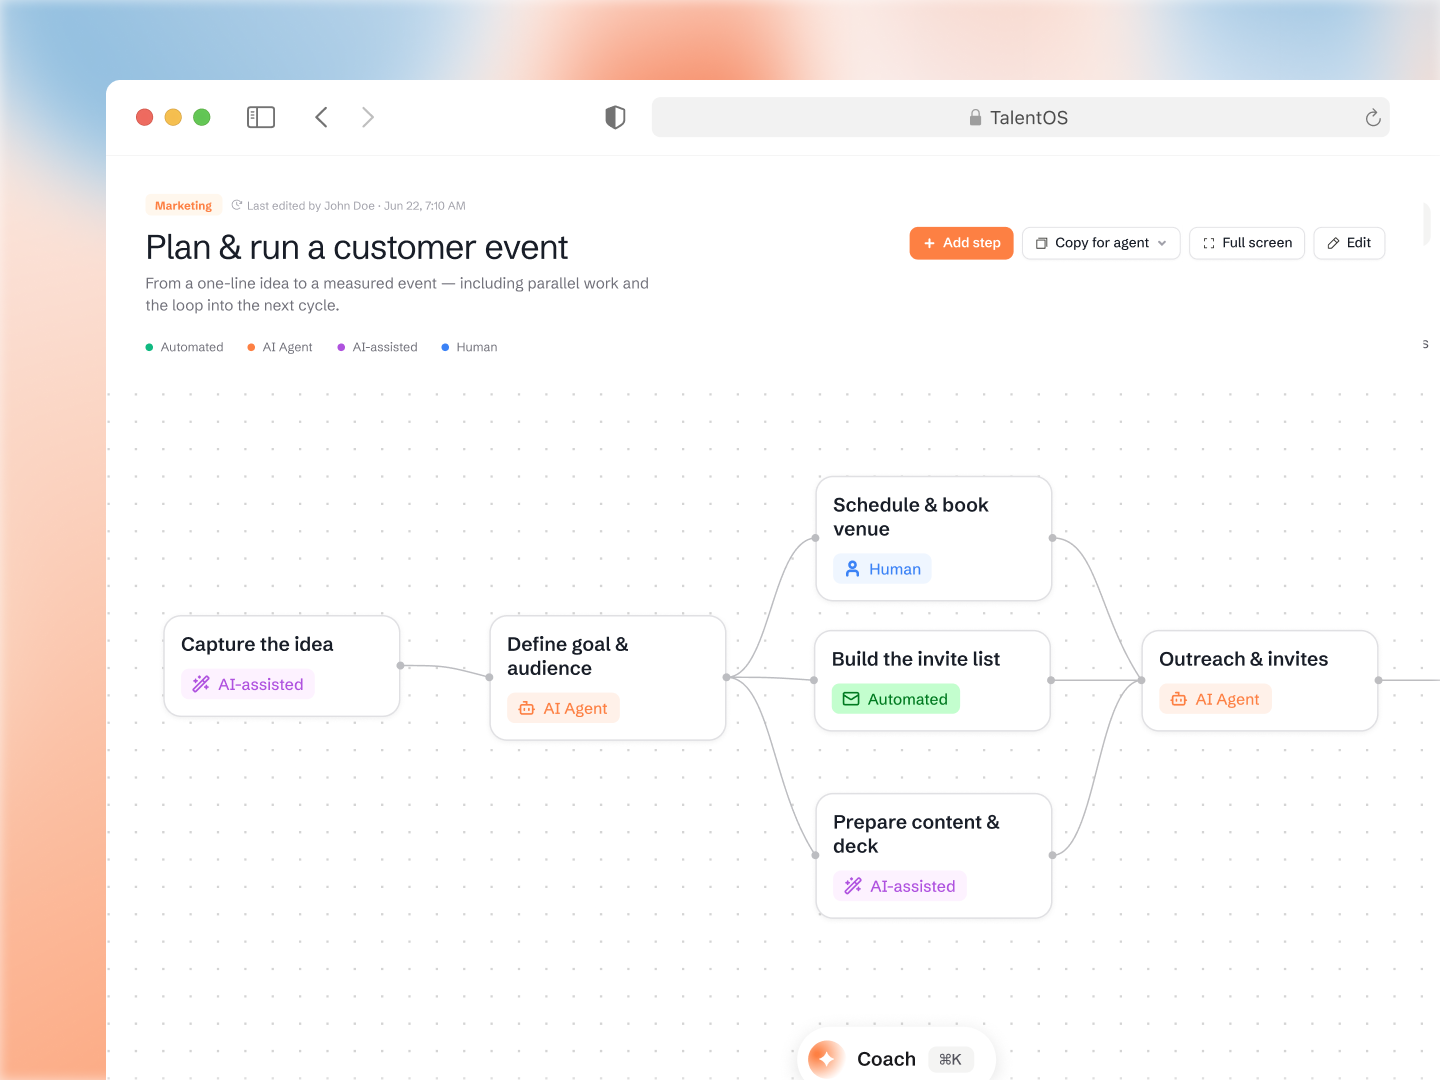
Task: Select the Outreach & invites title
Action: click(x=1244, y=659)
